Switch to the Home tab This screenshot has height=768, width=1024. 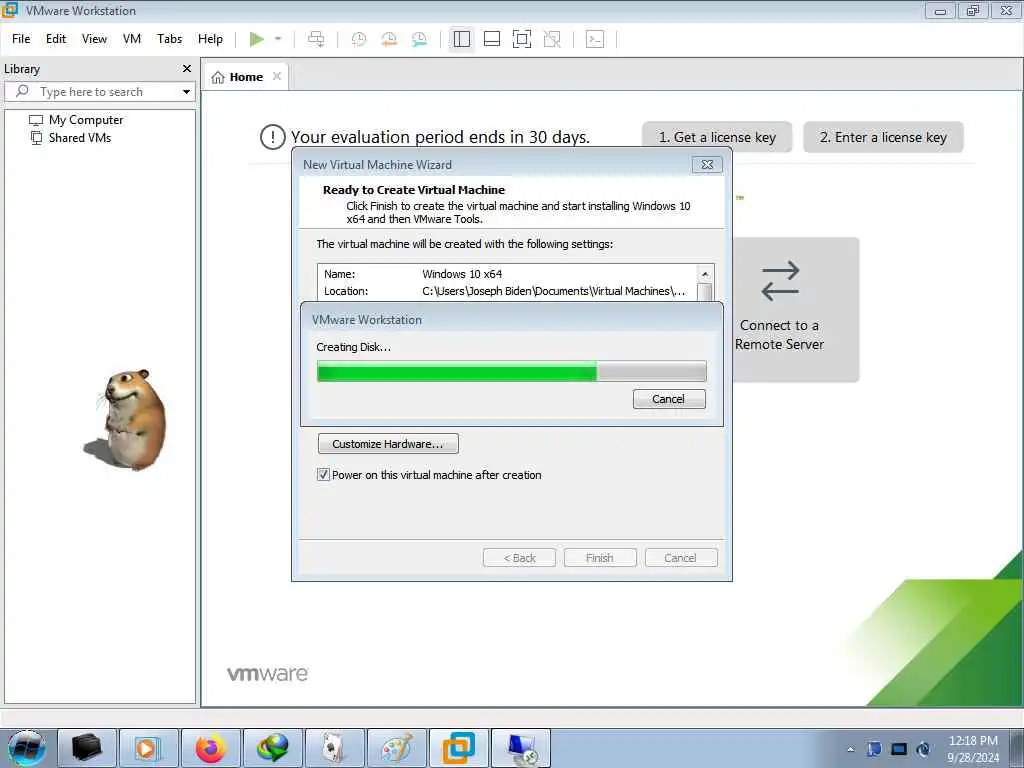tap(246, 77)
